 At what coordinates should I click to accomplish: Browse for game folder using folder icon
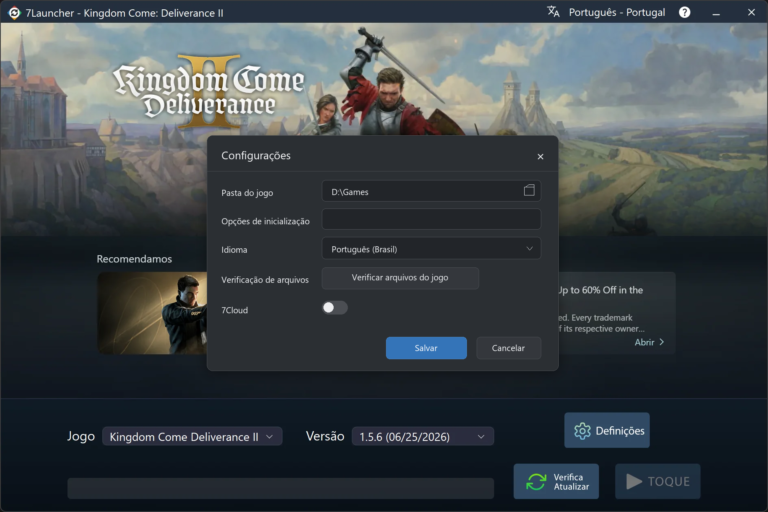tap(529, 190)
